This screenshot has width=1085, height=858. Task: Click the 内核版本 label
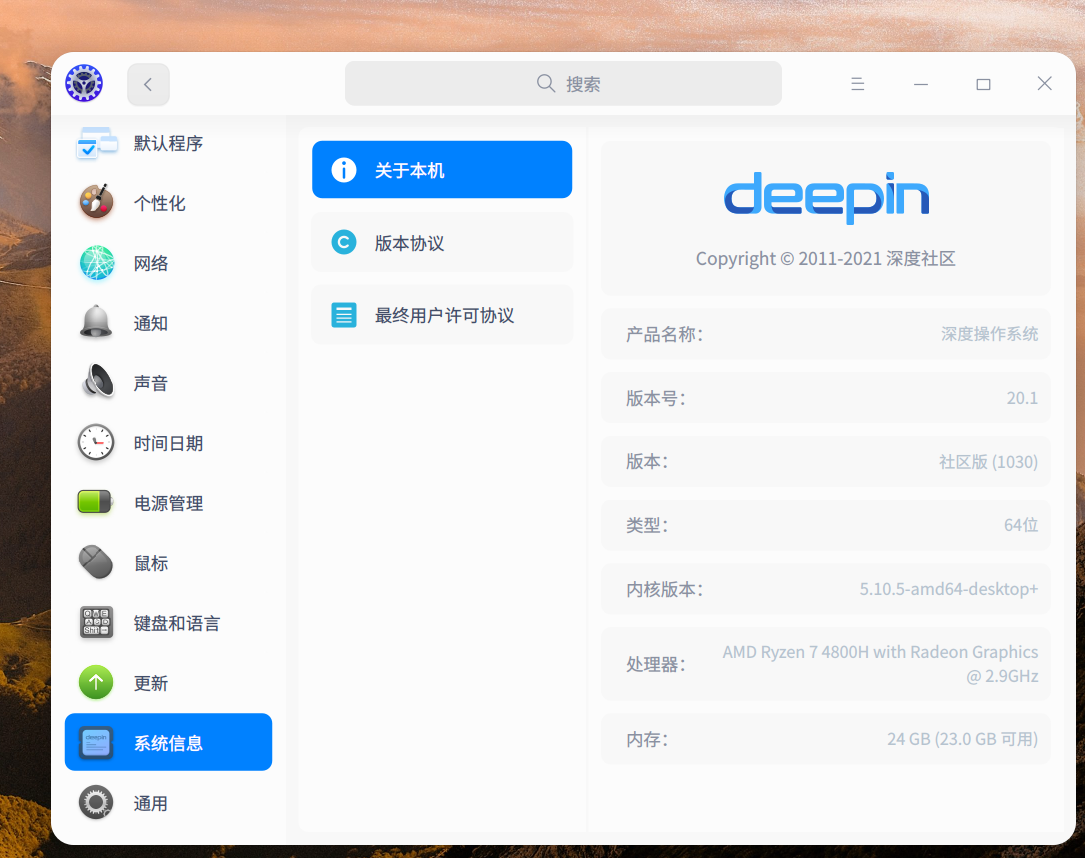[x=664, y=590]
